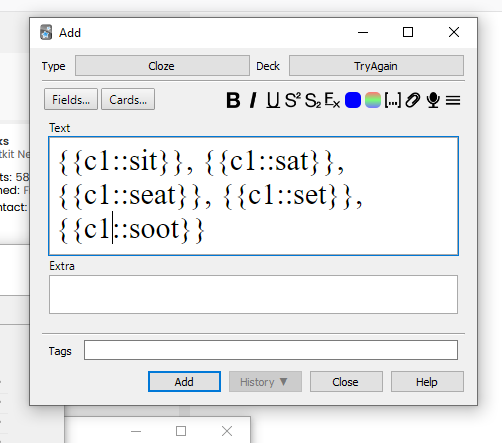Image resolution: width=502 pixels, height=443 pixels.
Task: Record audio with the microphone icon
Action: (x=433, y=100)
